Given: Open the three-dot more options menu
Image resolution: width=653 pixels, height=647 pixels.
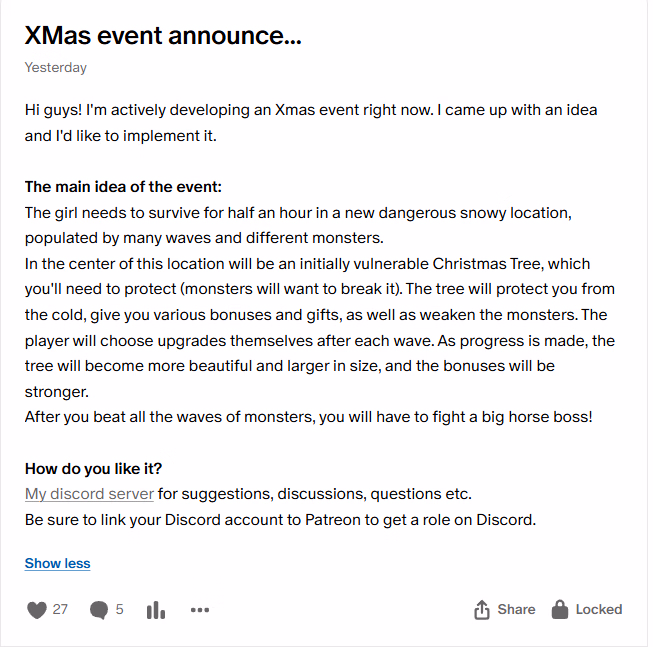Looking at the screenshot, I should (200, 610).
